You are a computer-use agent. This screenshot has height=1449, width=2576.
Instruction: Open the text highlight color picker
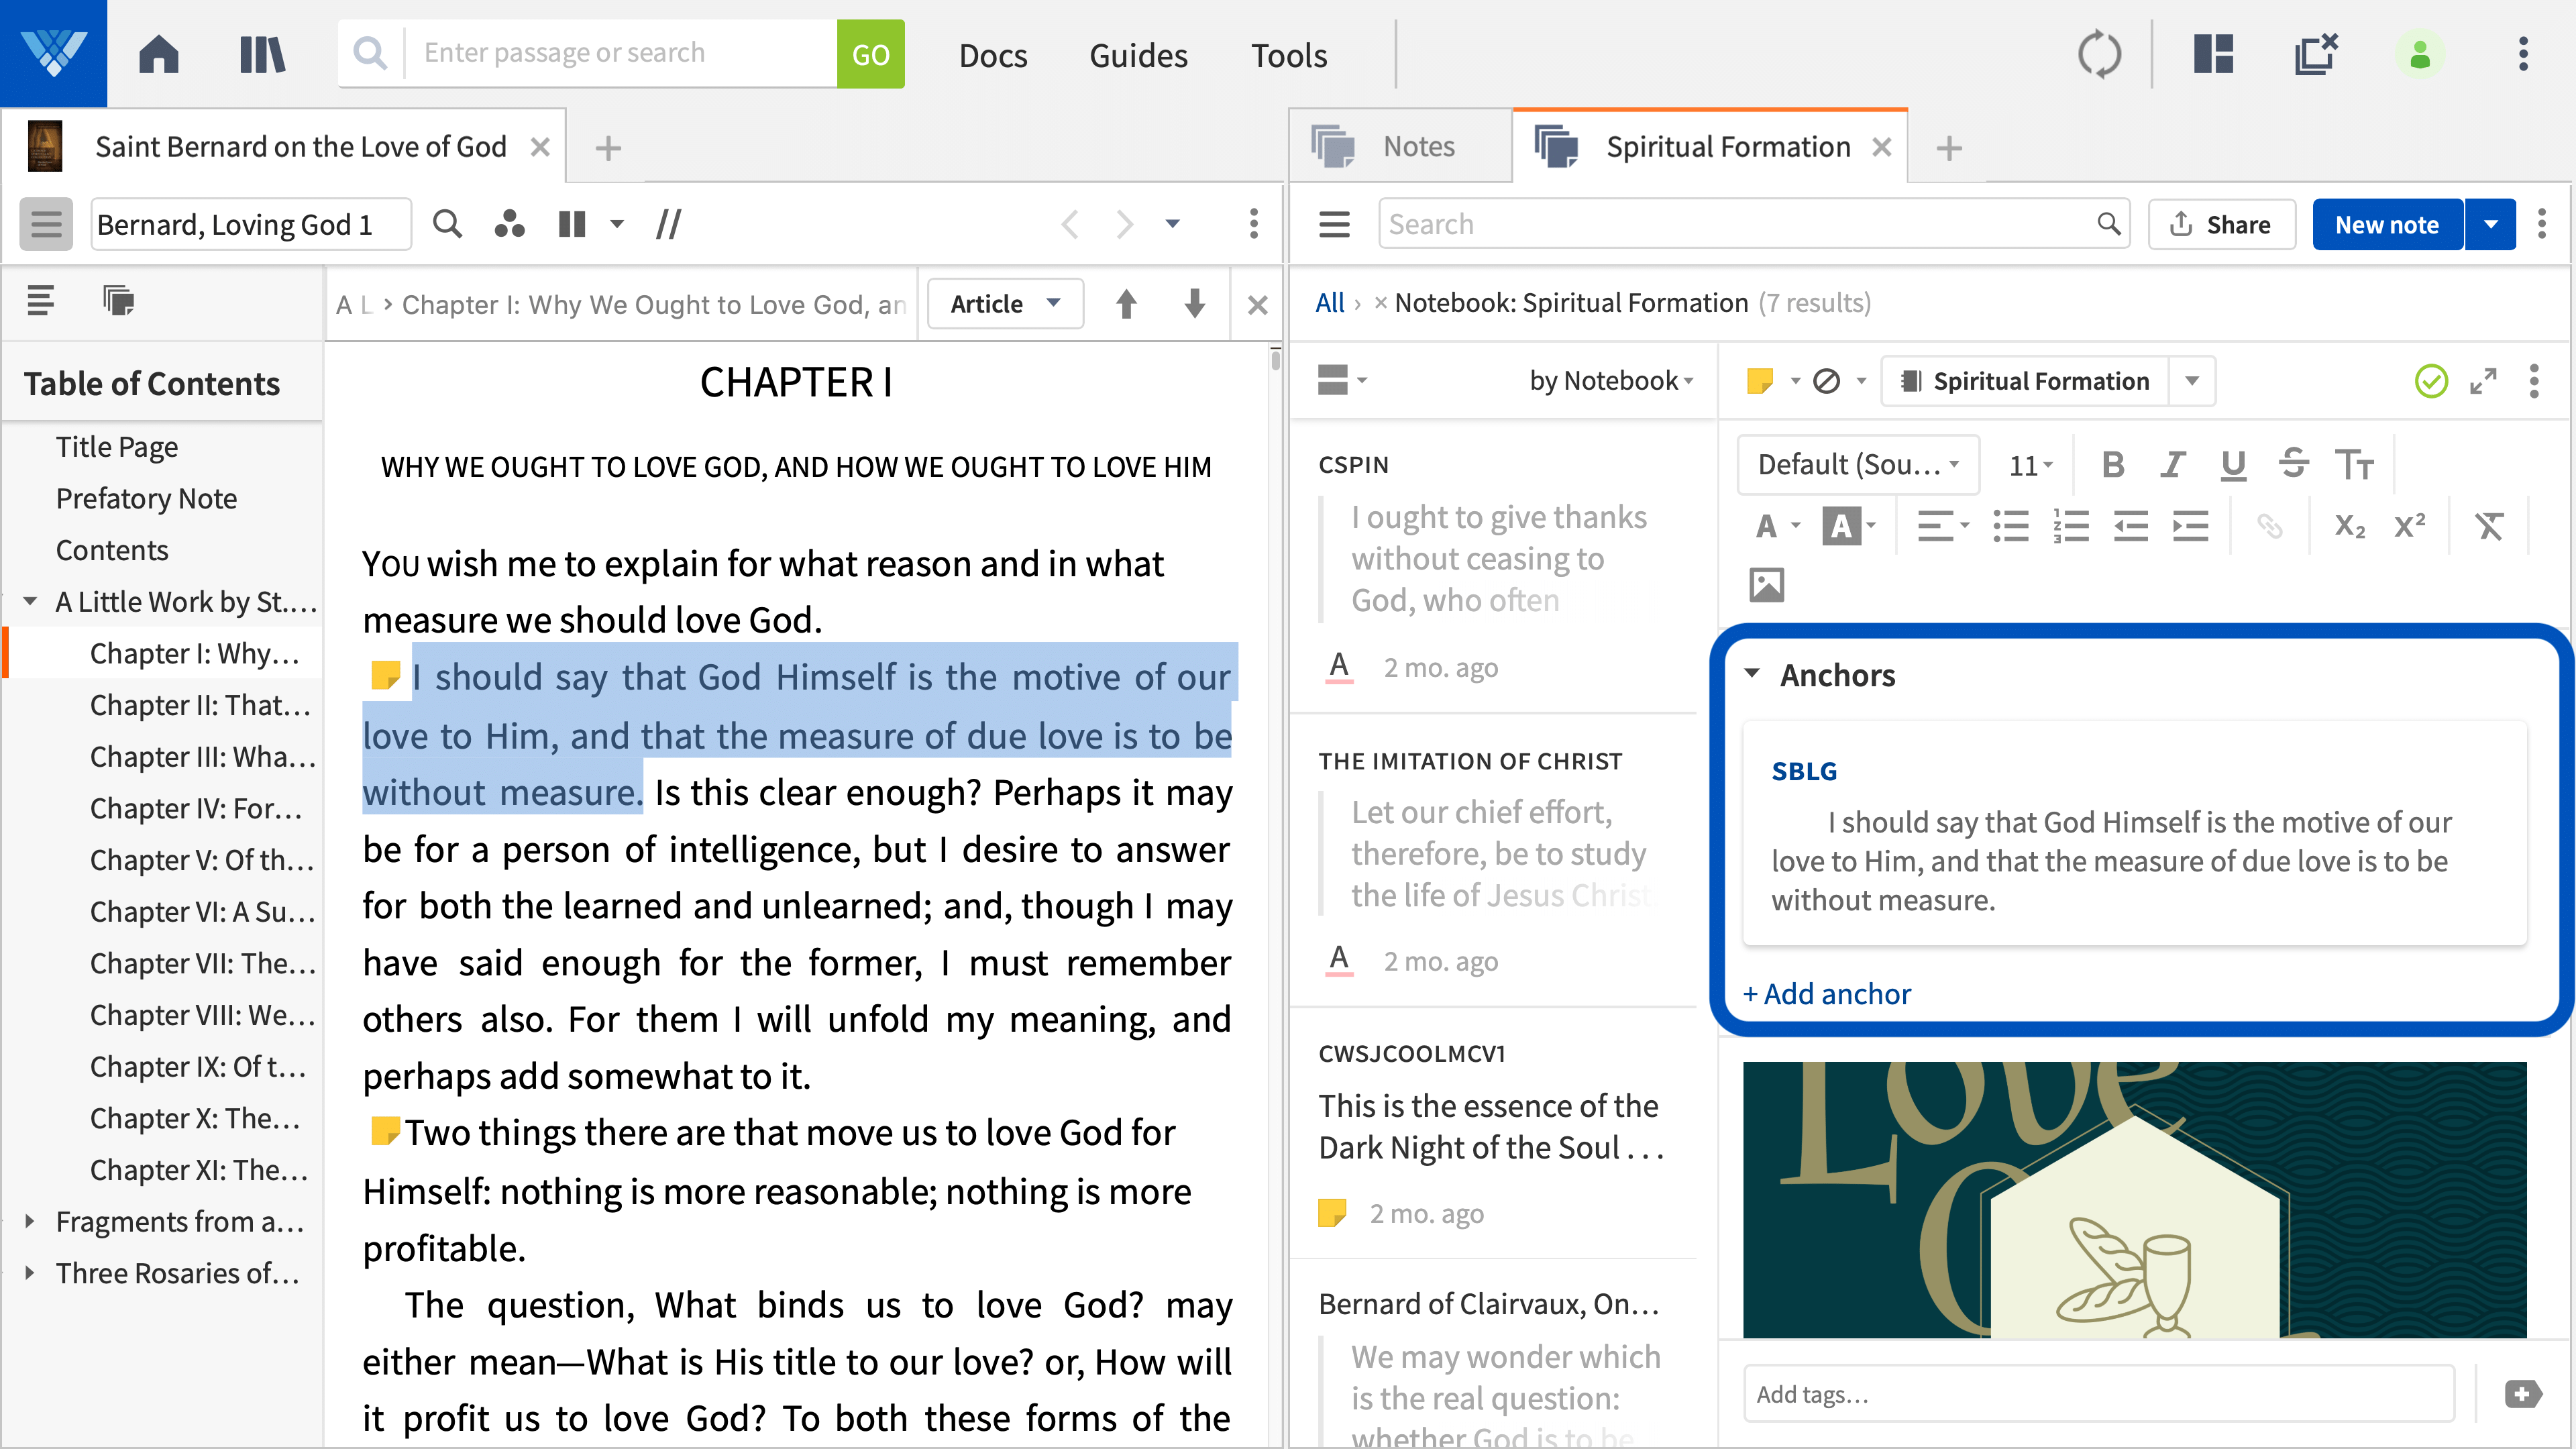(1848, 526)
